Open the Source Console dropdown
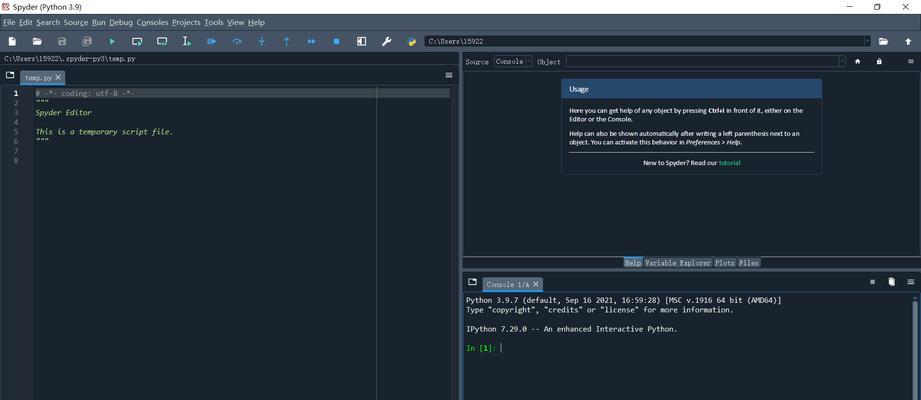Screen dimensions: 921x400 coord(513,61)
